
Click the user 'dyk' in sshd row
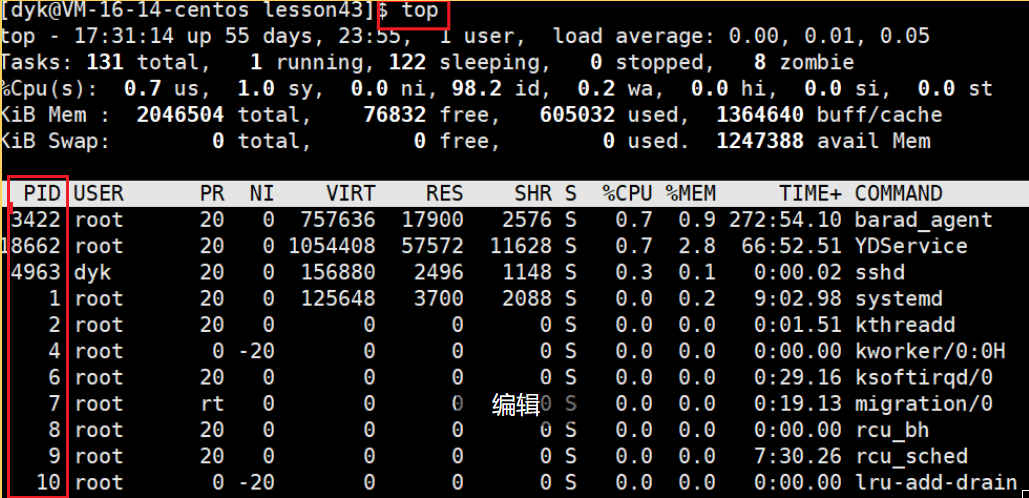93,272
